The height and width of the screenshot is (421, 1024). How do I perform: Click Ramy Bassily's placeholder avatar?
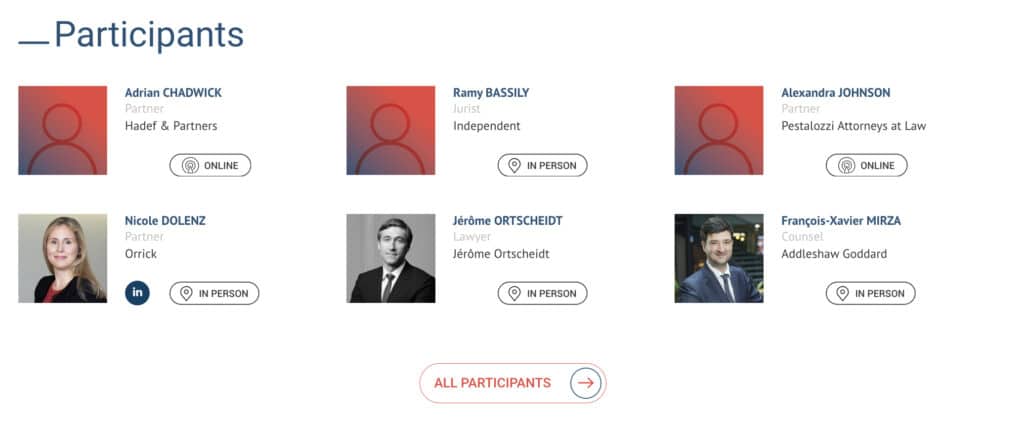pos(390,130)
